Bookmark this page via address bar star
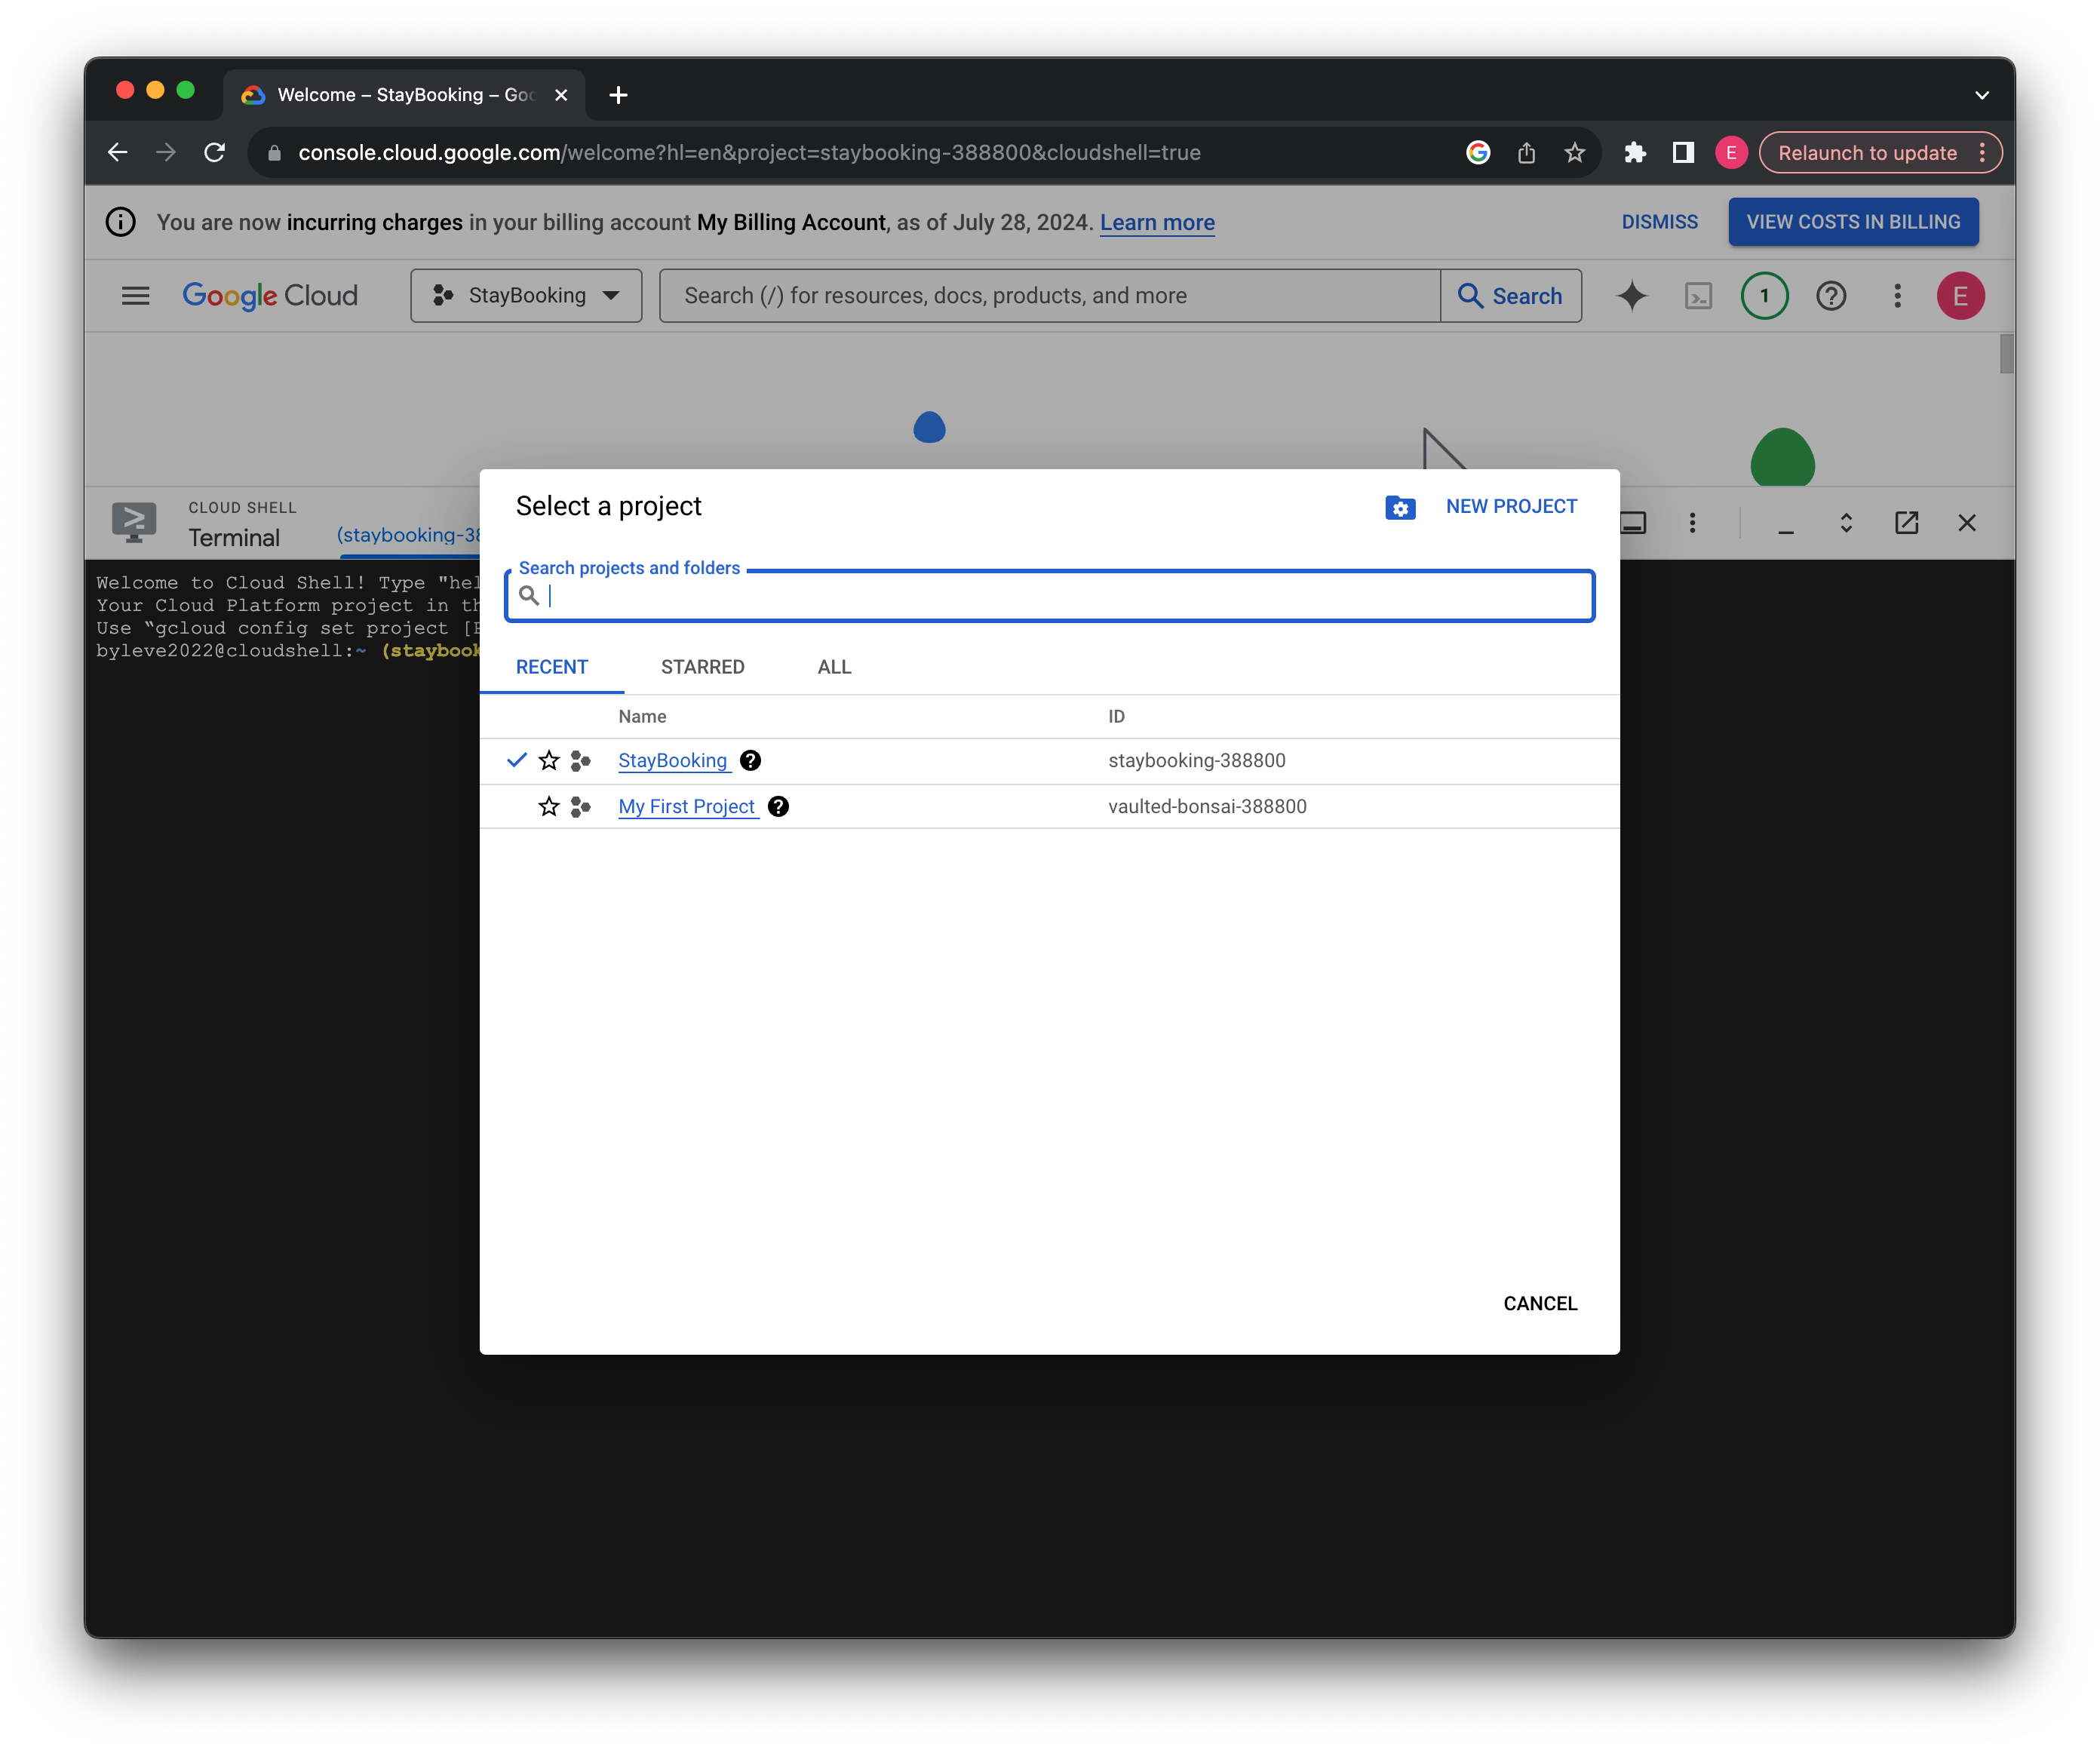The image size is (2100, 1750). [1574, 152]
